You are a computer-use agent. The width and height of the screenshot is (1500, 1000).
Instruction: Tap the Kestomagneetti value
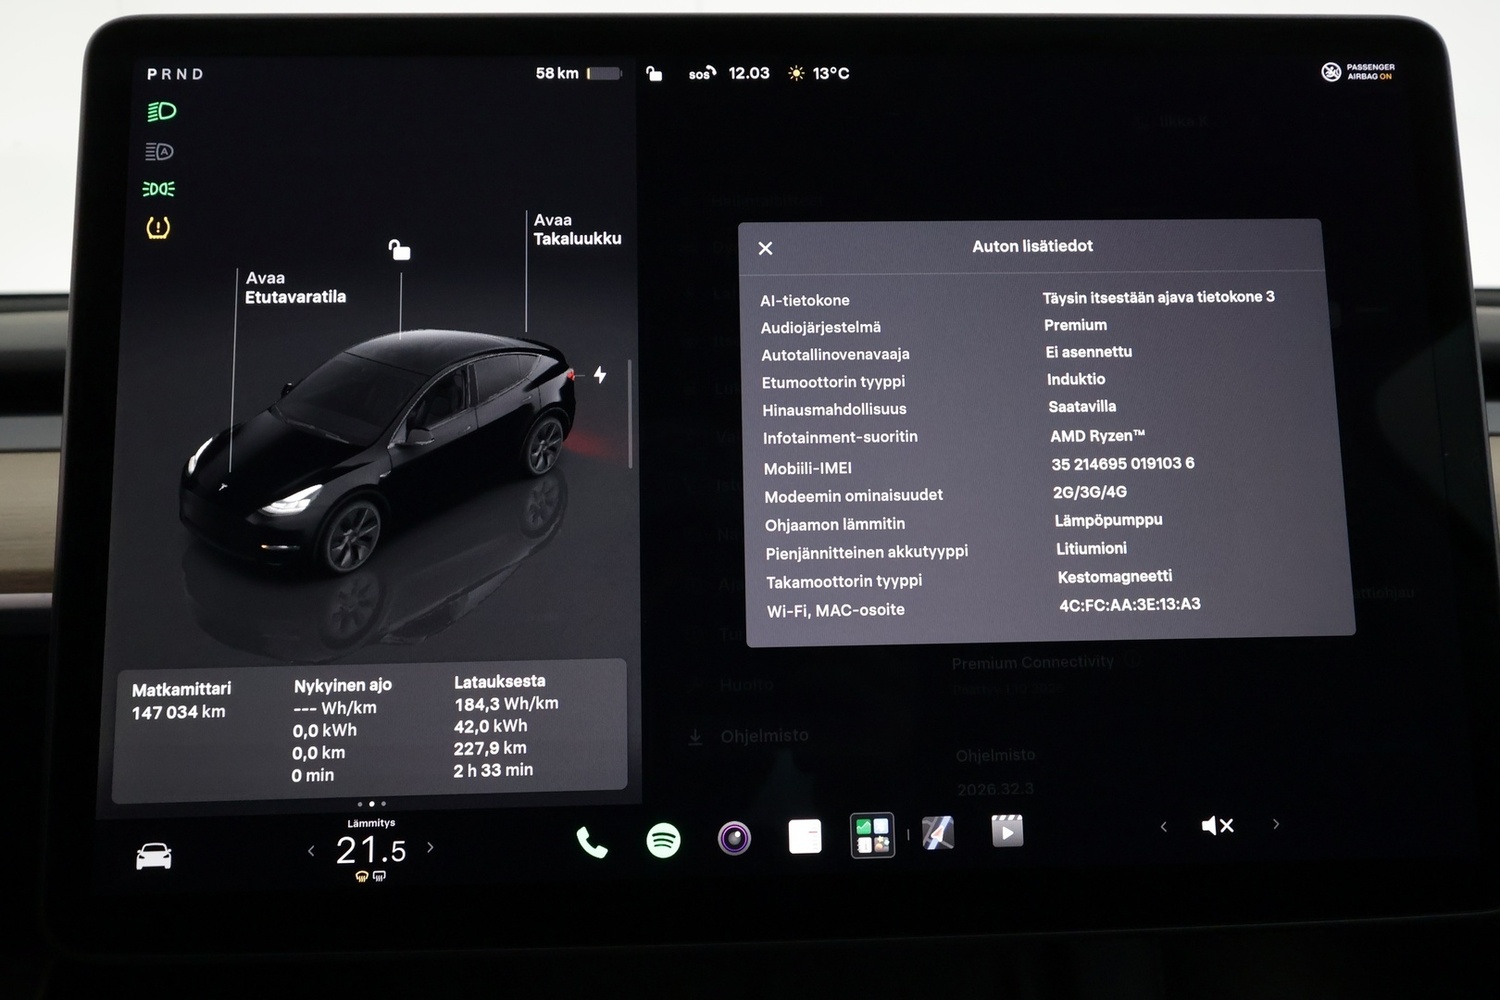point(1115,576)
